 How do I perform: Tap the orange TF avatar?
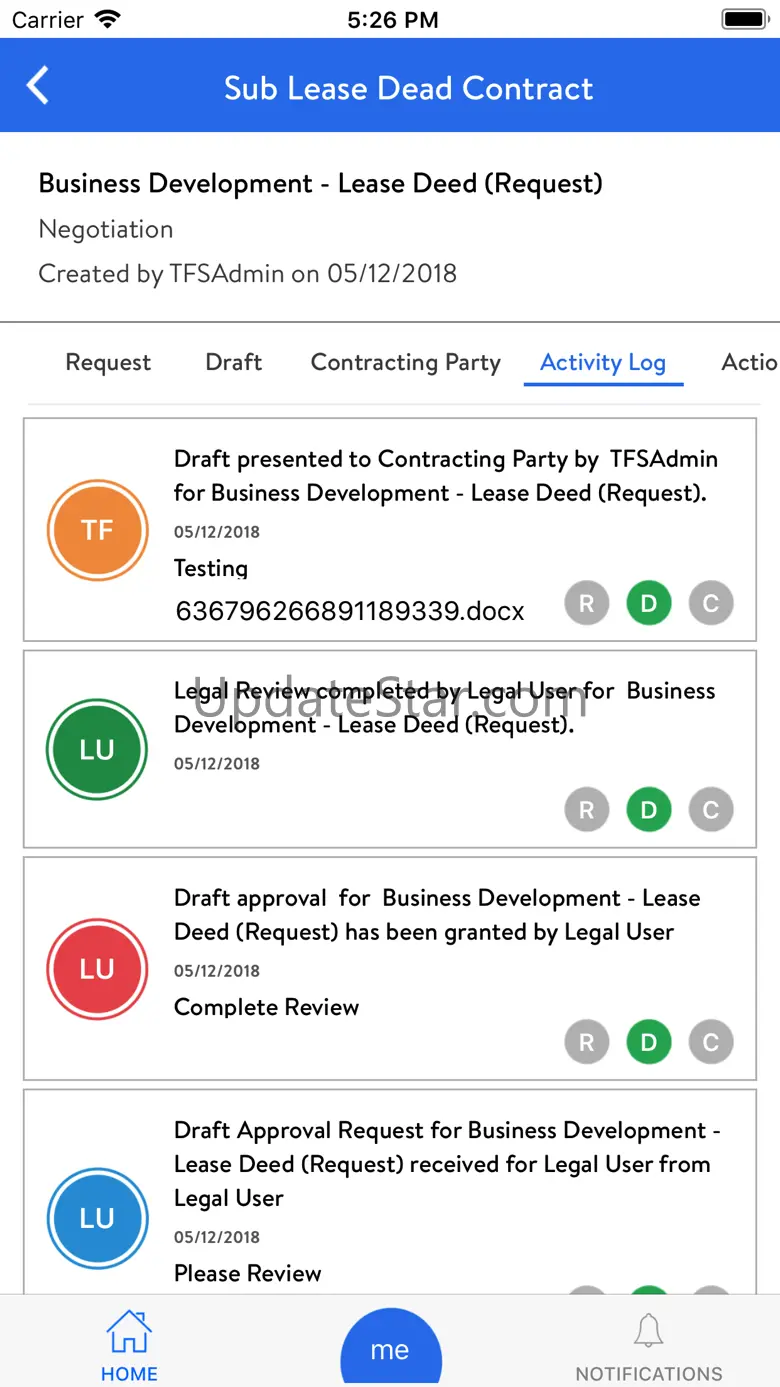point(97,530)
